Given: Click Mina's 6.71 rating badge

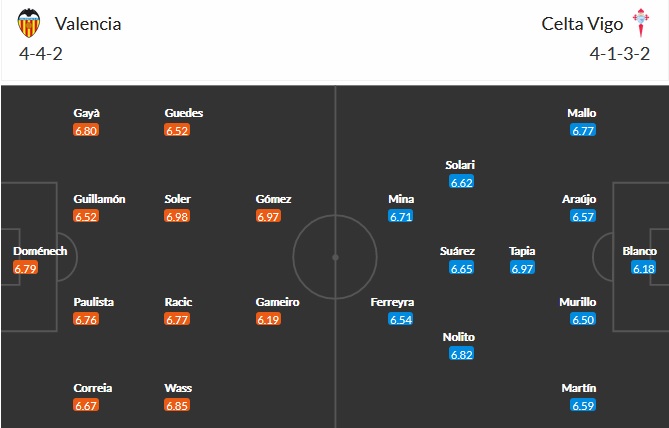Looking at the screenshot, I should 401,216.
